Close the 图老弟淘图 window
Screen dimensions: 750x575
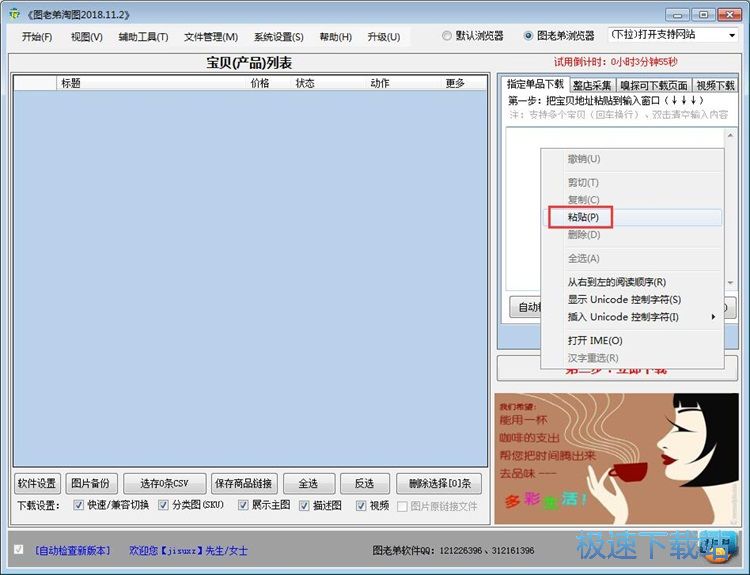coord(730,14)
